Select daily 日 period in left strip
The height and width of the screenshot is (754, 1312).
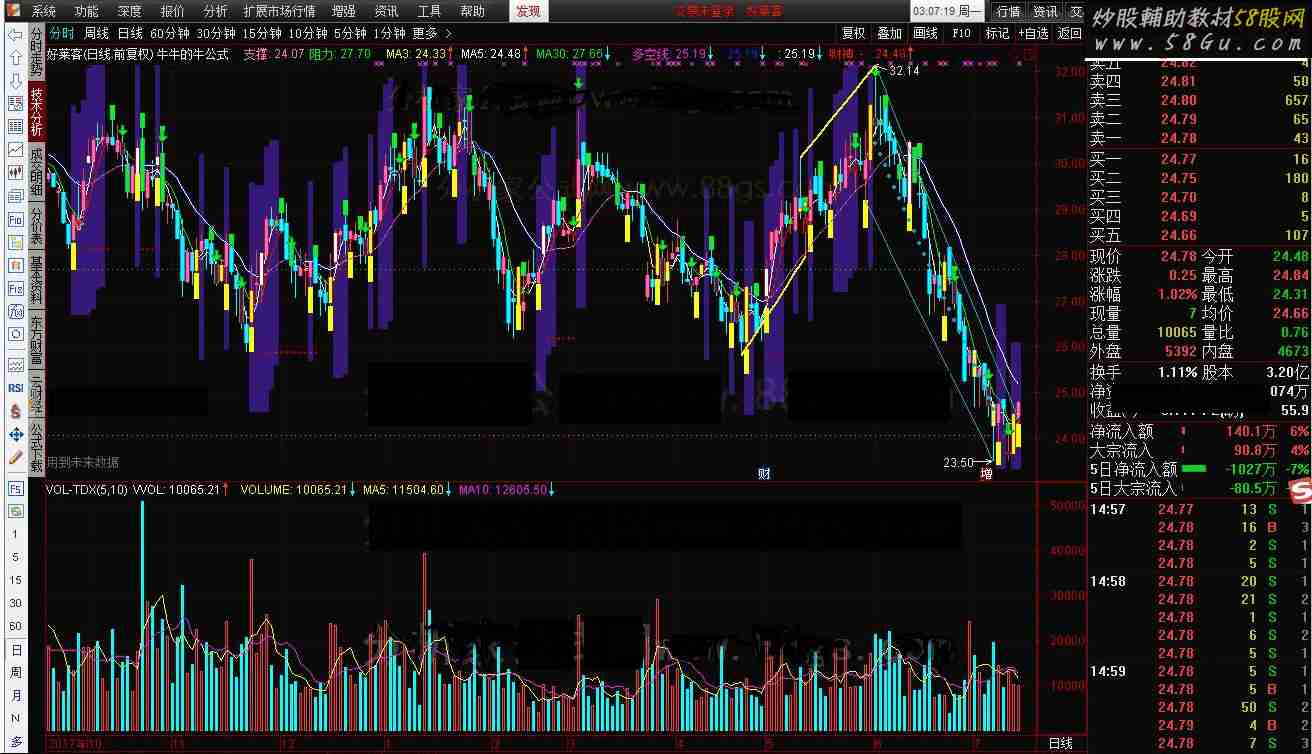click(x=15, y=650)
